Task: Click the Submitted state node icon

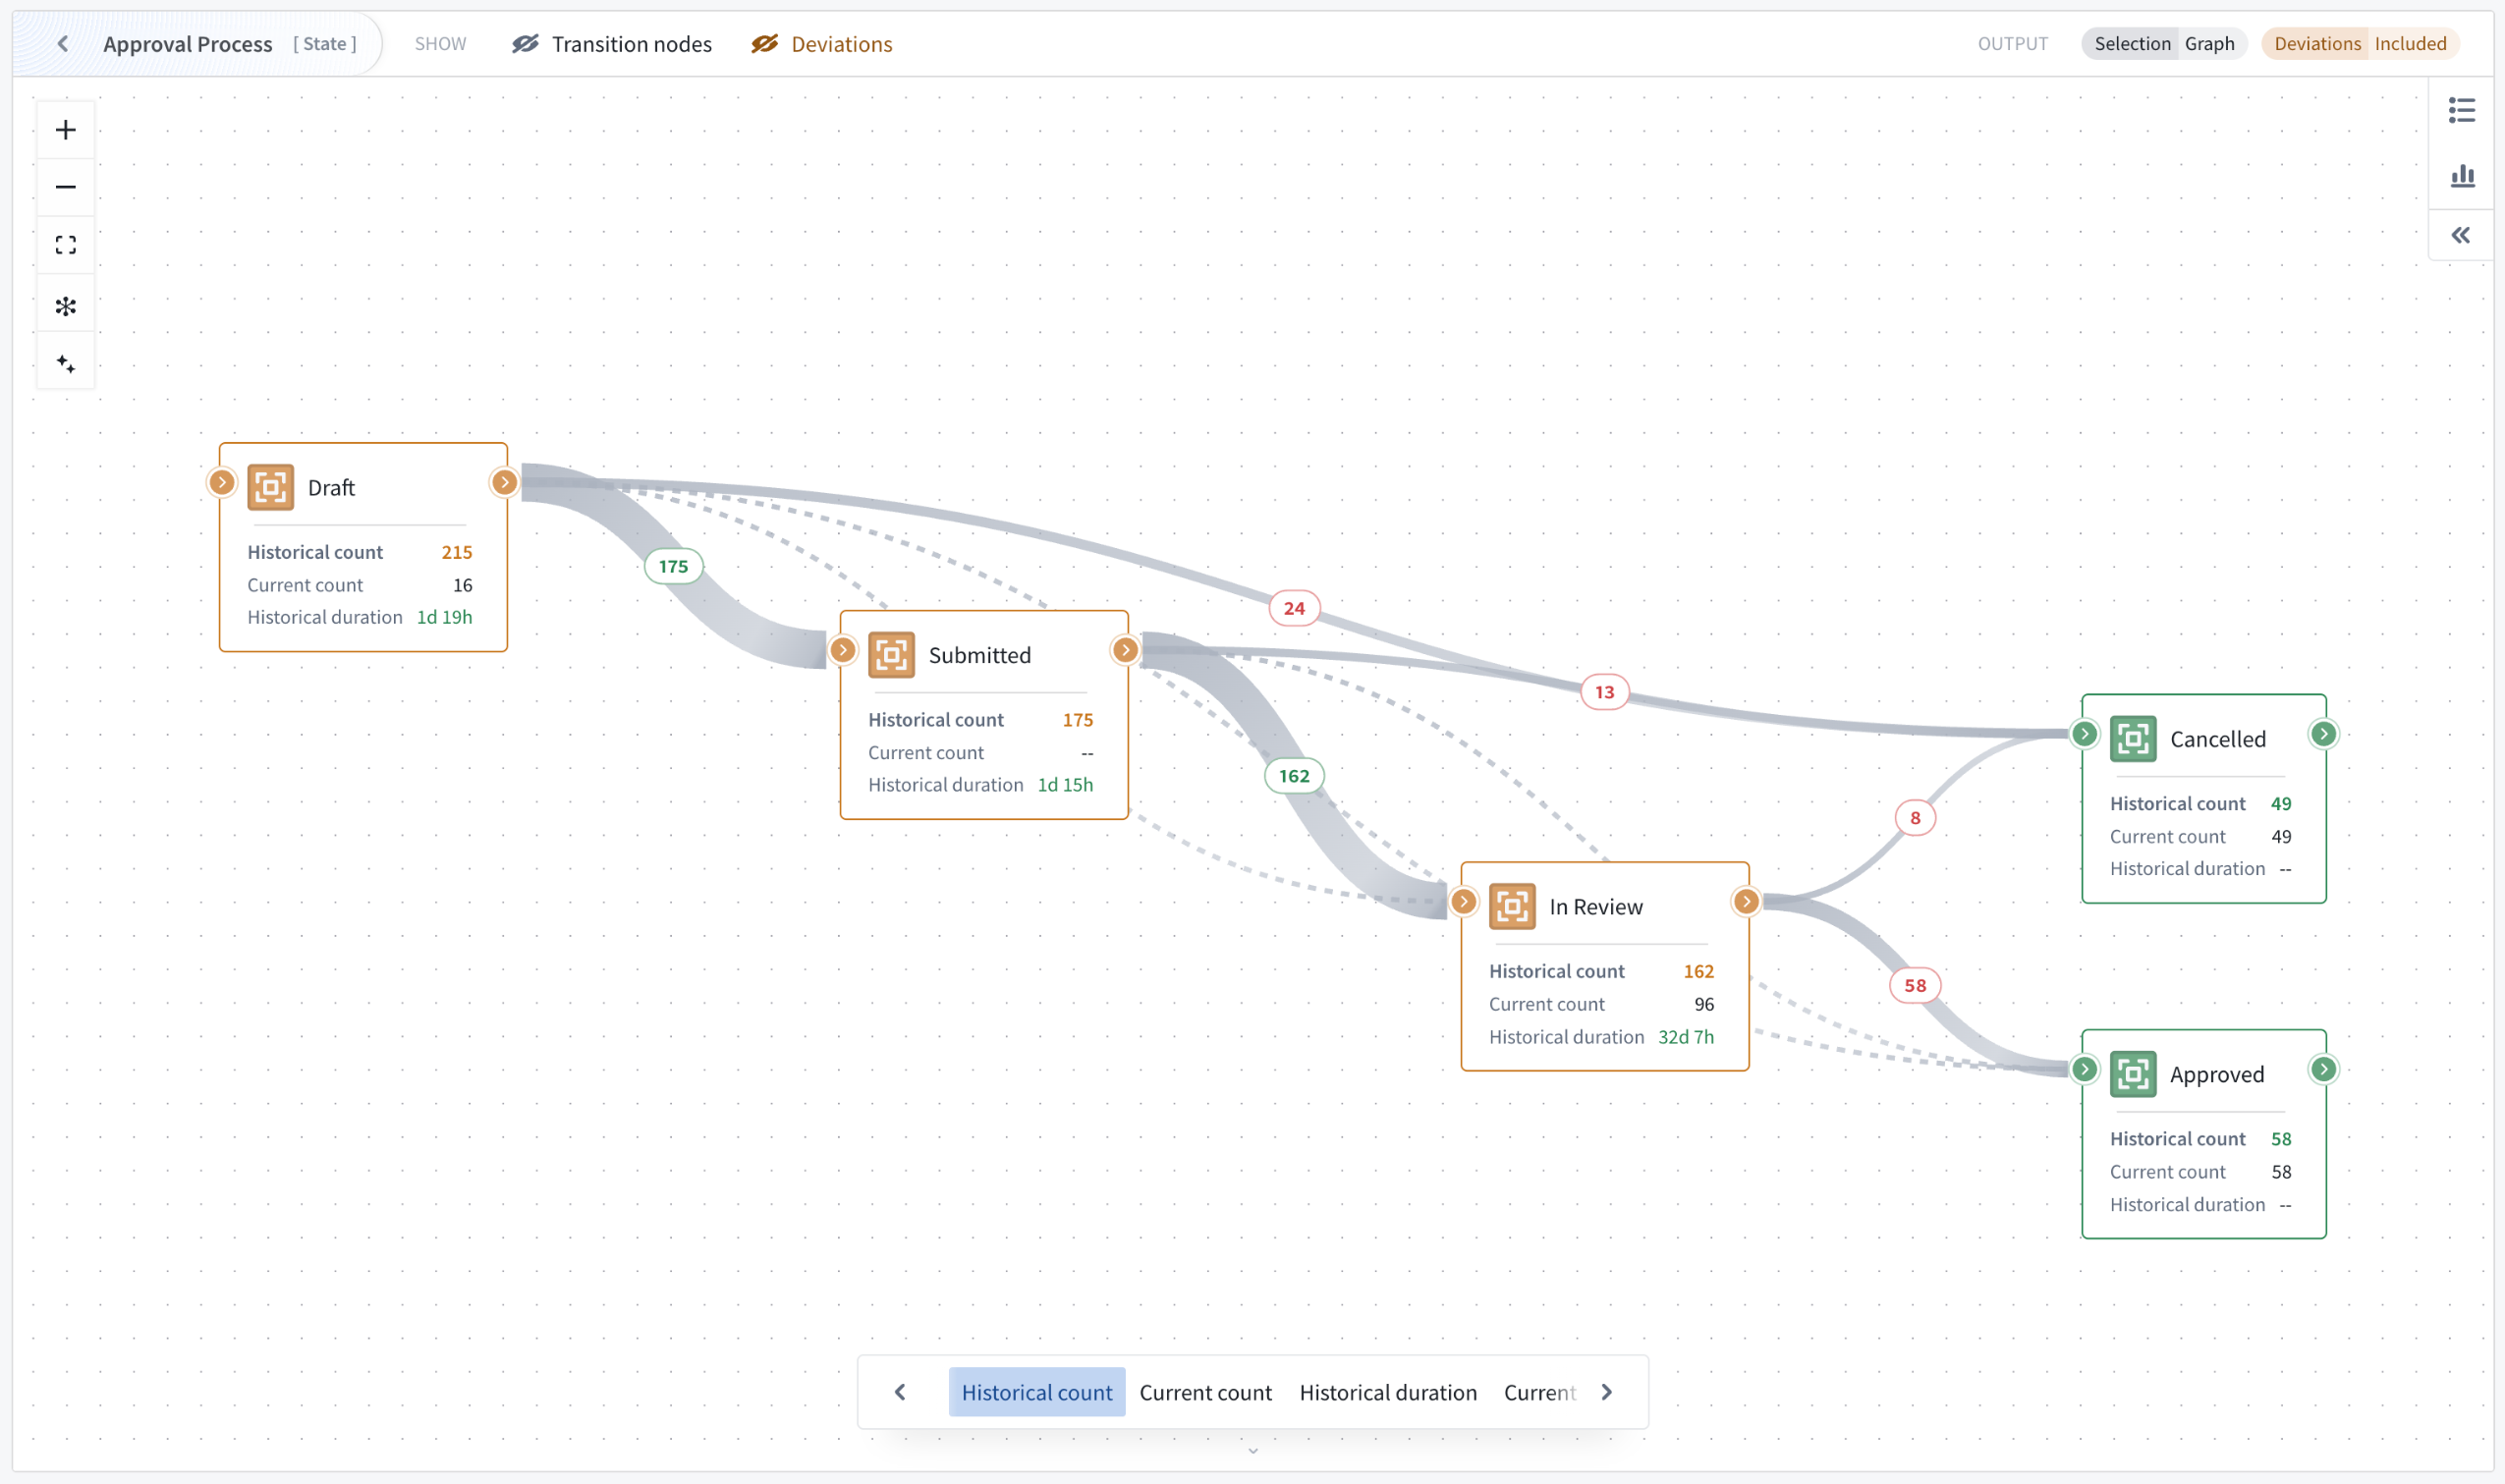Action: [x=891, y=654]
